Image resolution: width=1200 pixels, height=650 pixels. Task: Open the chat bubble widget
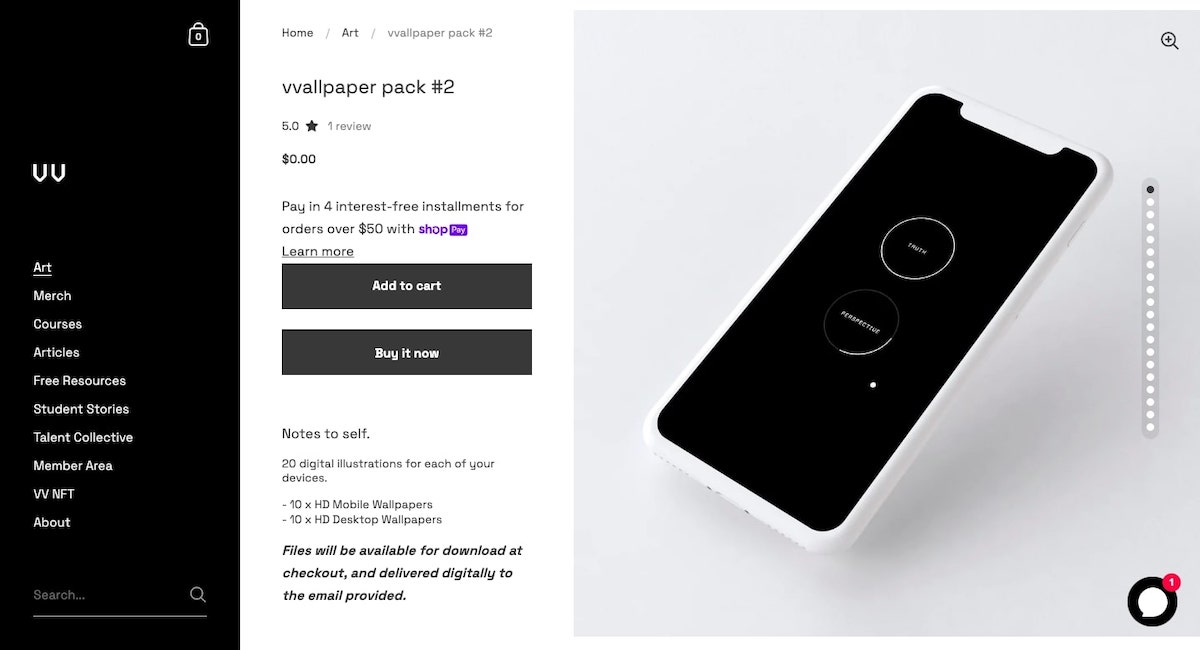click(1151, 602)
